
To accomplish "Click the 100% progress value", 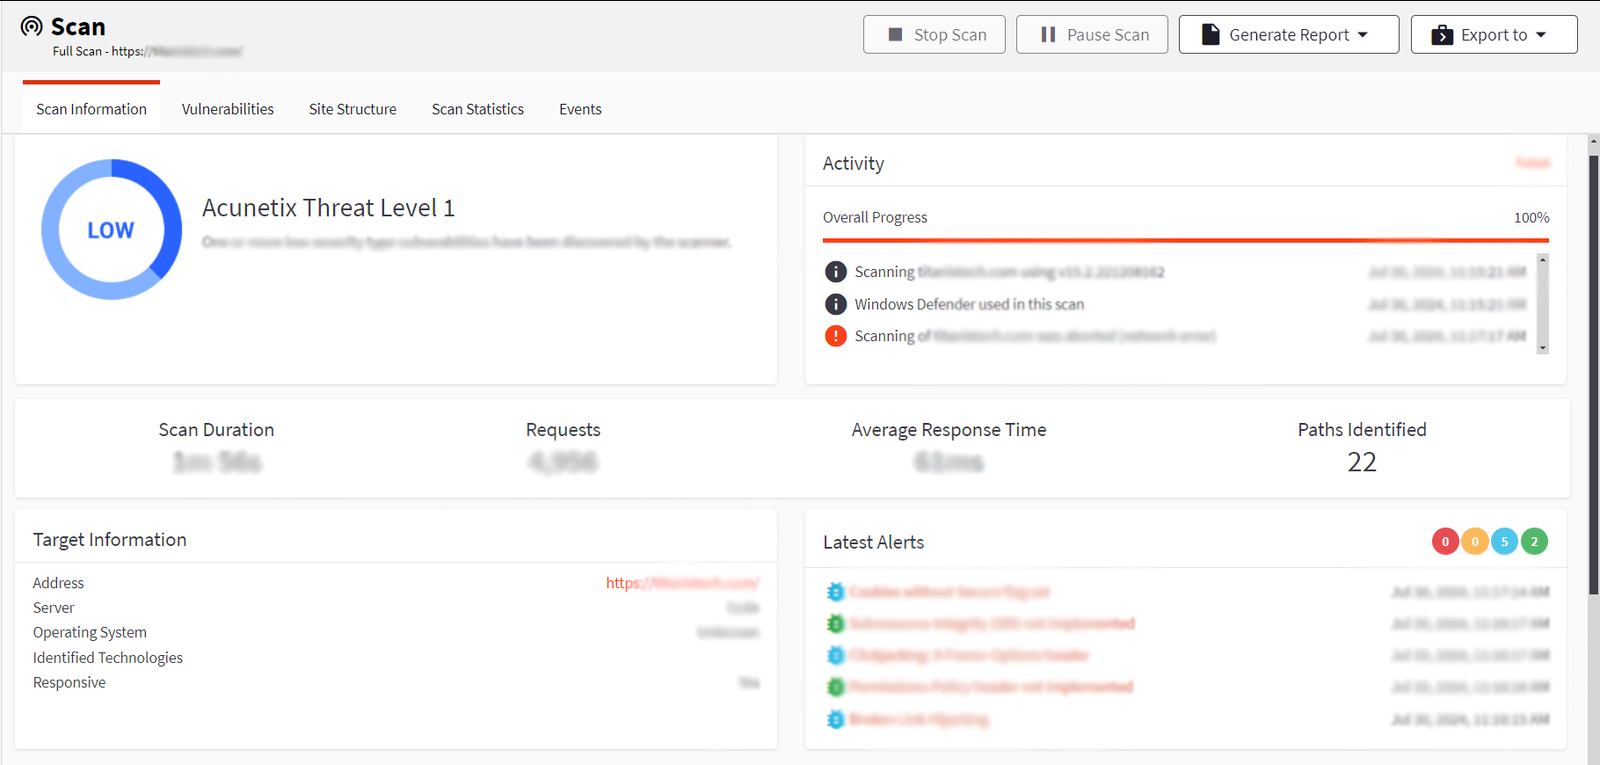I will click(x=1531, y=217).
